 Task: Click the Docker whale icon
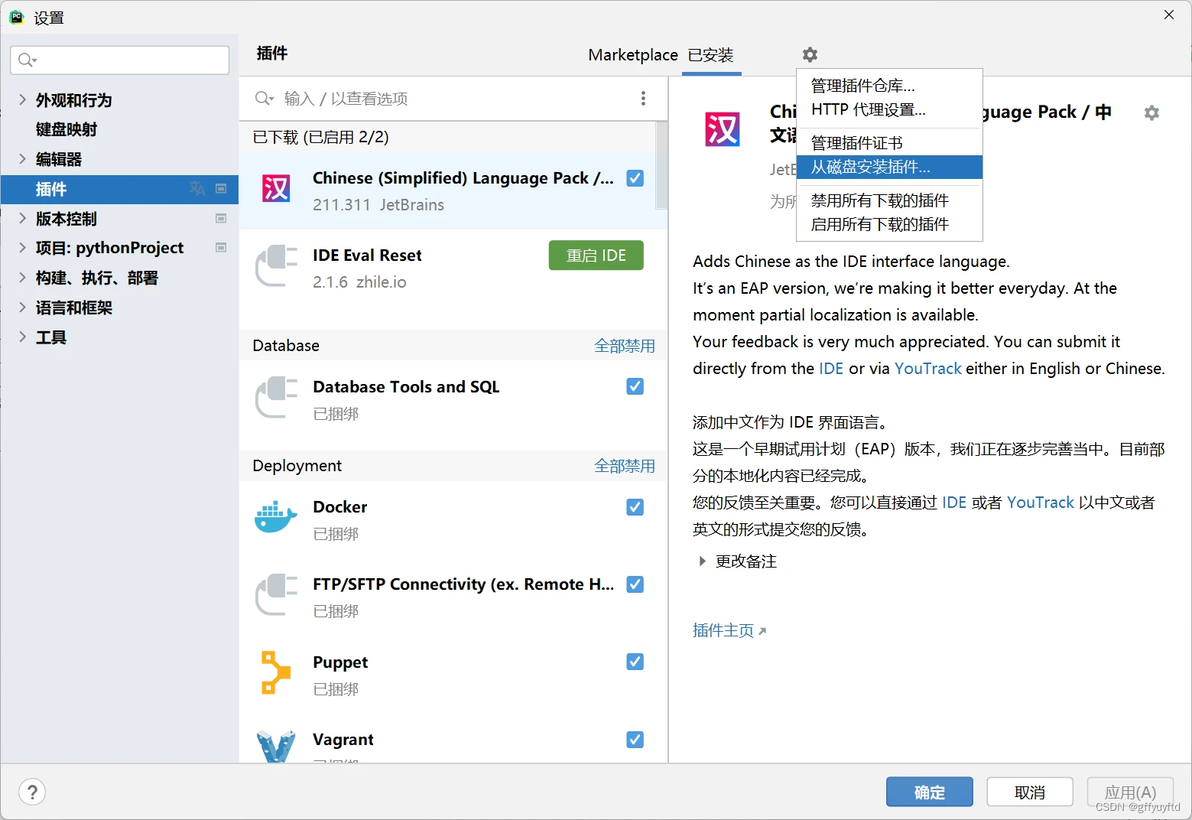point(275,517)
